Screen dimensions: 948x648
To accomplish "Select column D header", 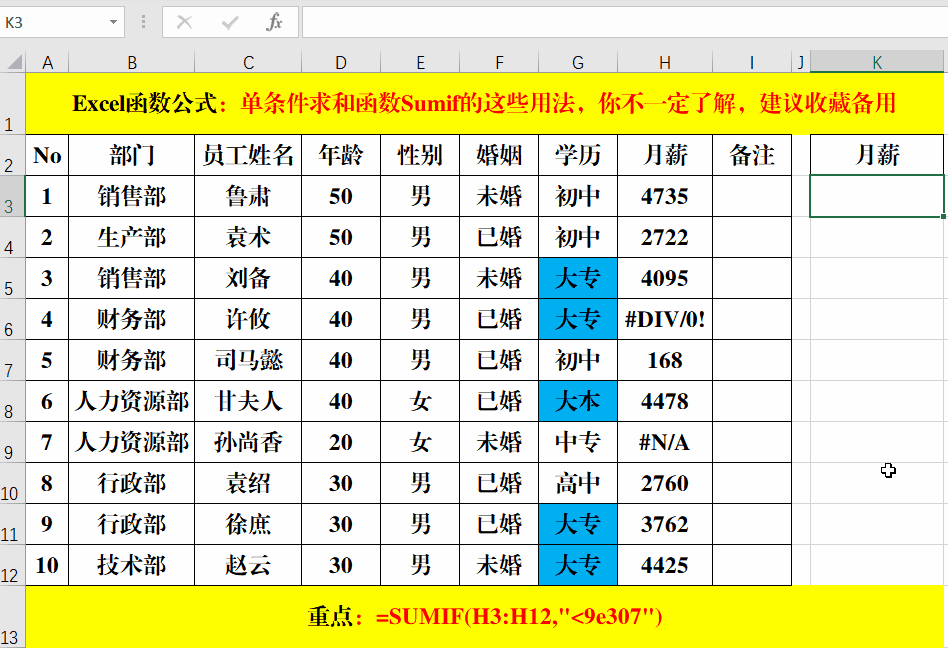I will pyautogui.click(x=341, y=62).
